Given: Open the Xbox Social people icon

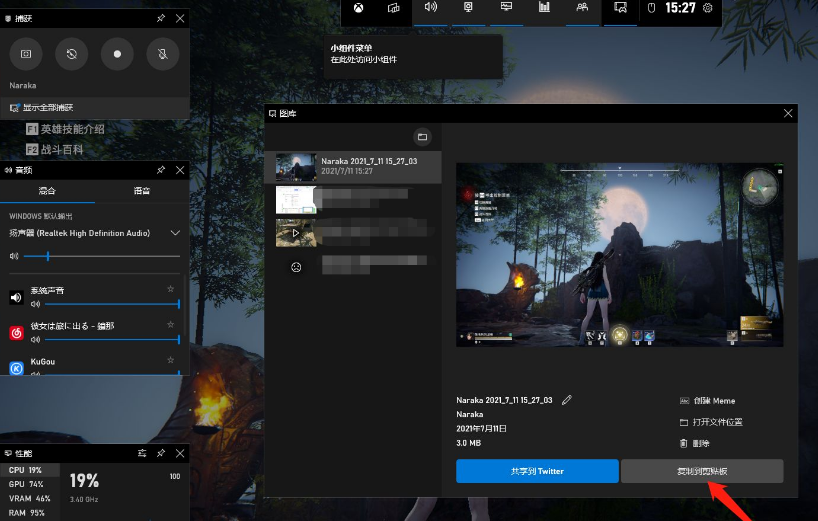Looking at the screenshot, I should (x=582, y=7).
